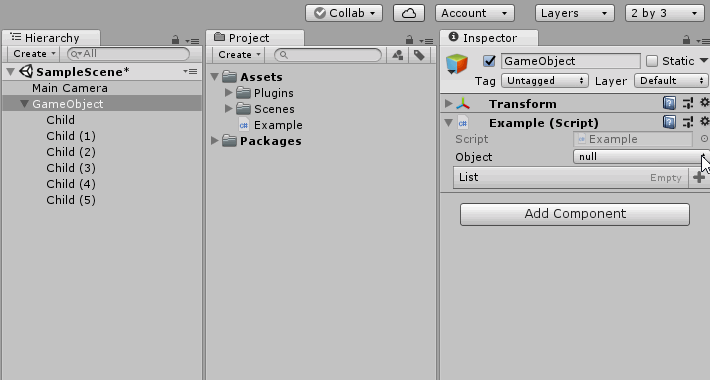This screenshot has height=380, width=710.
Task: Click the Scenes folder icon
Action: (x=243, y=109)
